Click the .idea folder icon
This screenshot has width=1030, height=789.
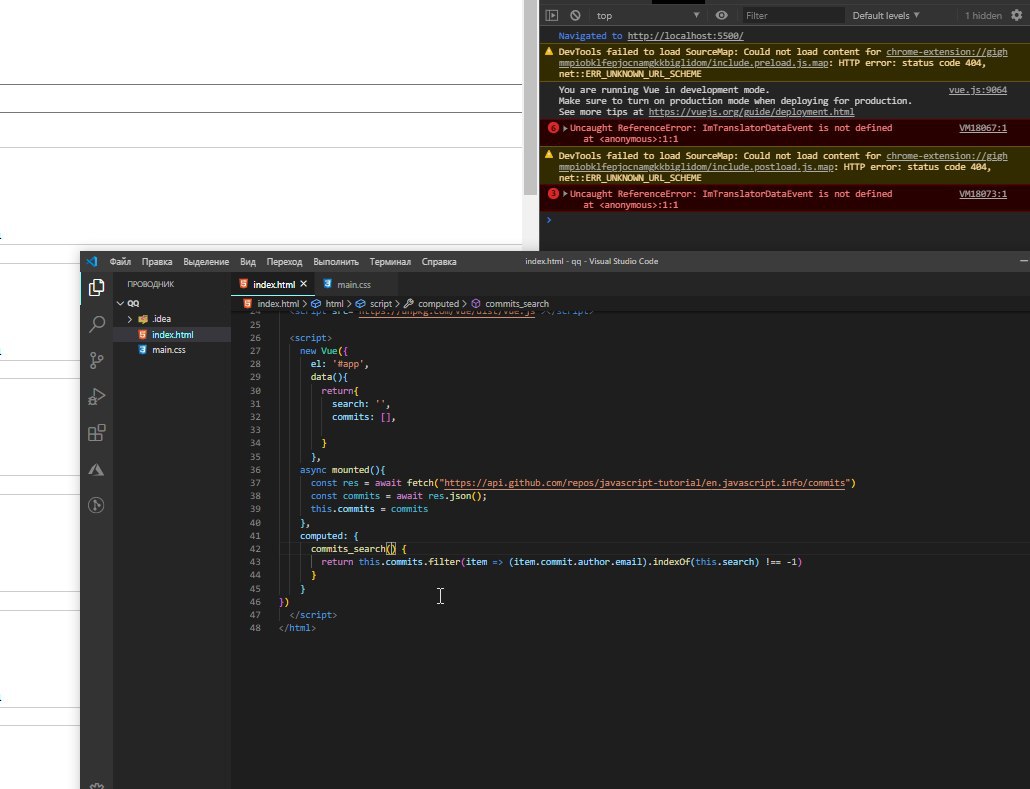click(x=143, y=319)
